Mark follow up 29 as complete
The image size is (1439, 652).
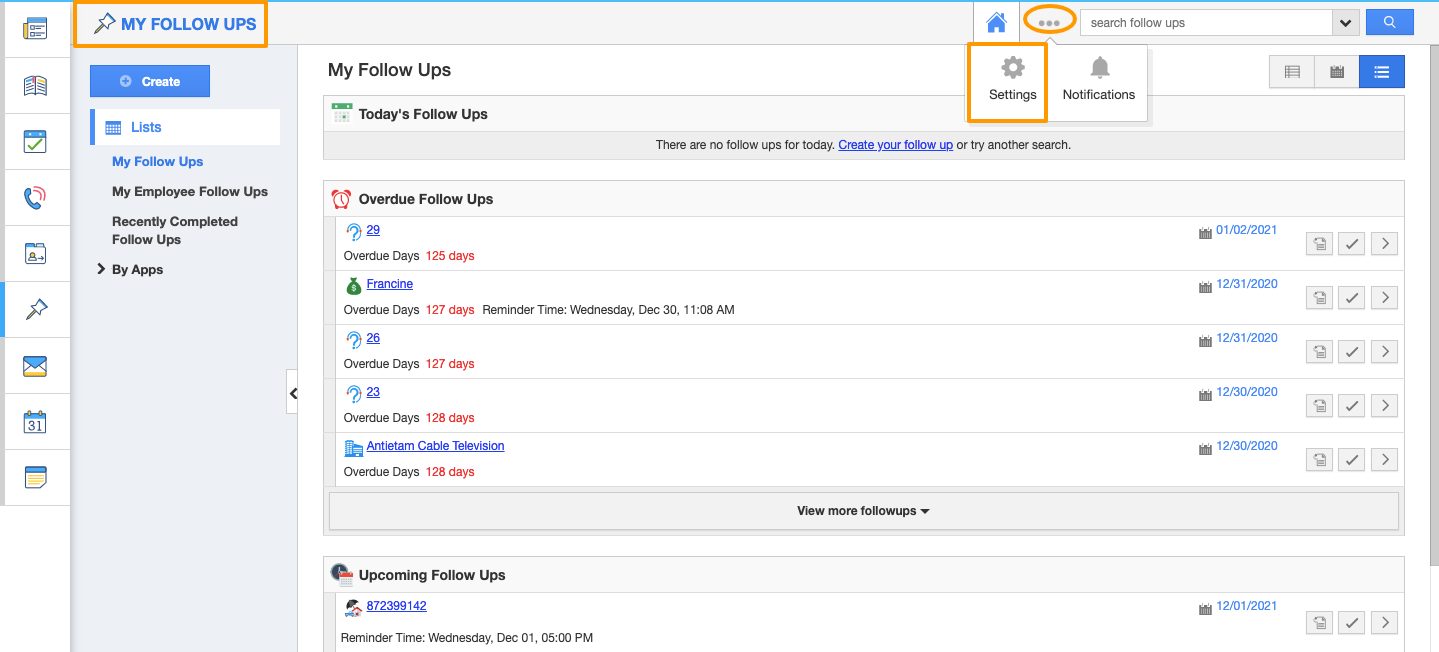click(x=1351, y=243)
